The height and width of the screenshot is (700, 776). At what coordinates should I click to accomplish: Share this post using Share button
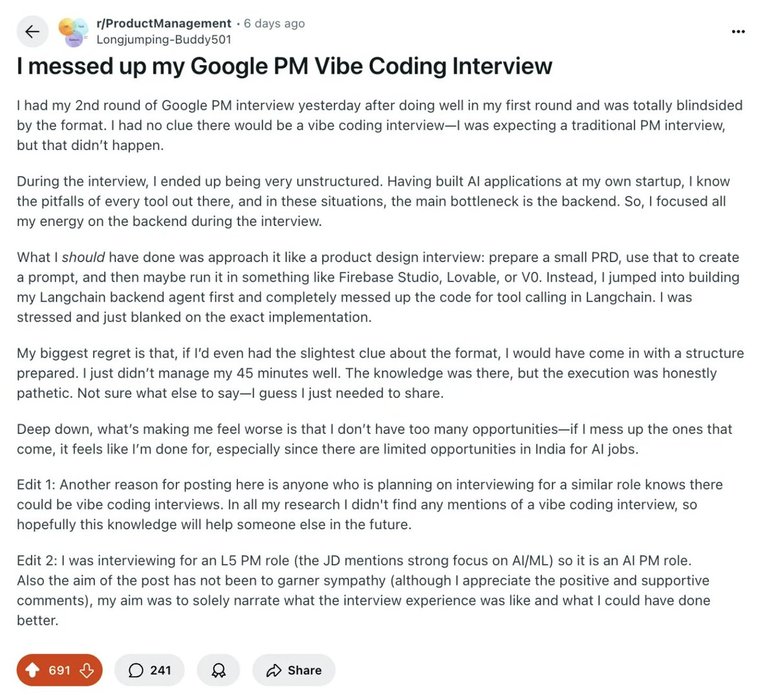(x=293, y=670)
